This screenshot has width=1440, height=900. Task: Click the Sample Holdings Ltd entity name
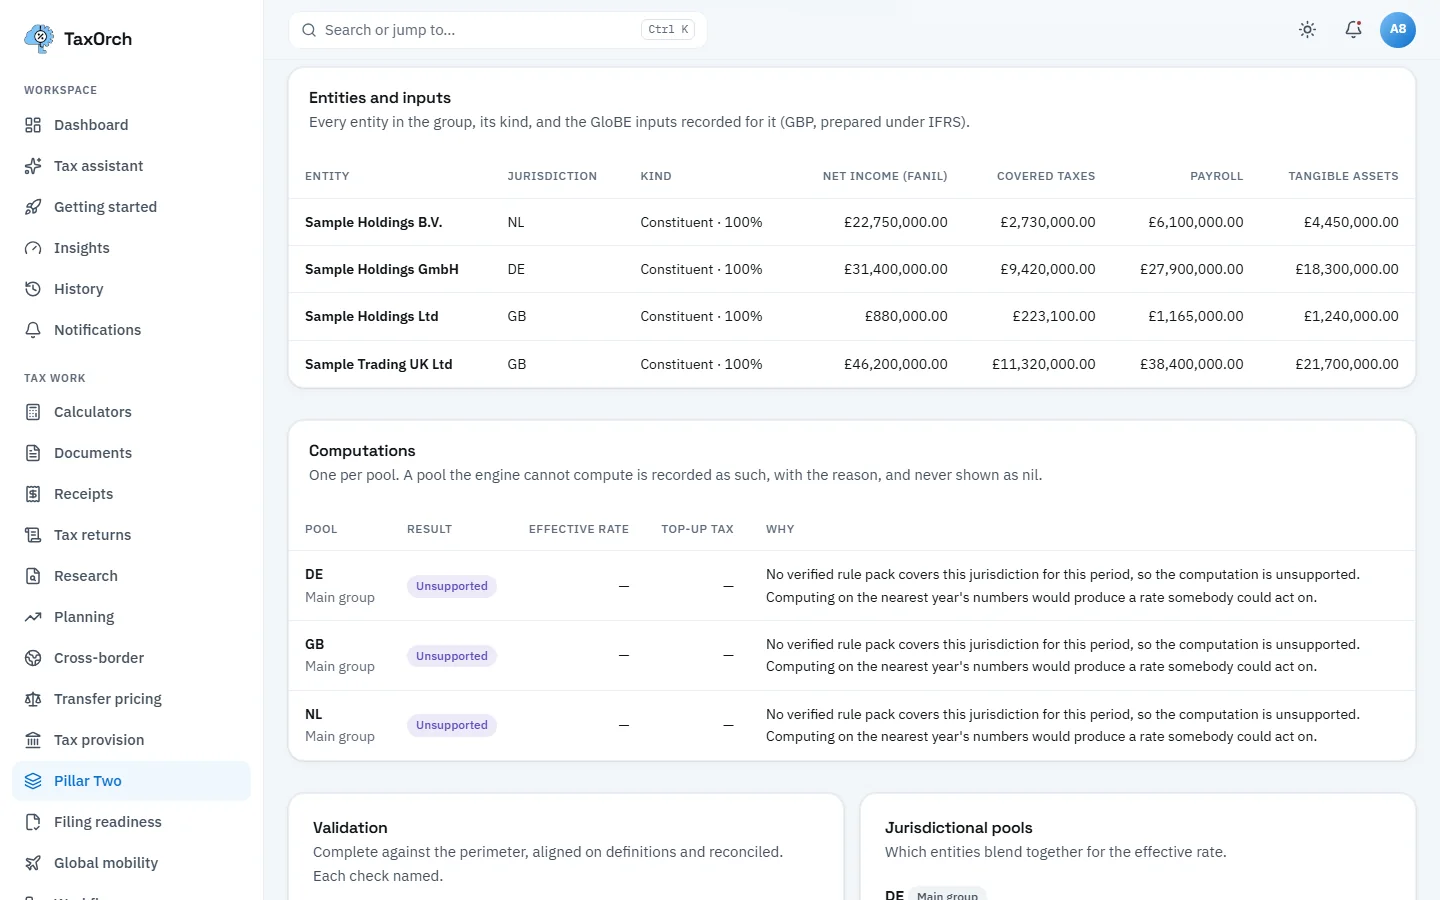click(372, 316)
